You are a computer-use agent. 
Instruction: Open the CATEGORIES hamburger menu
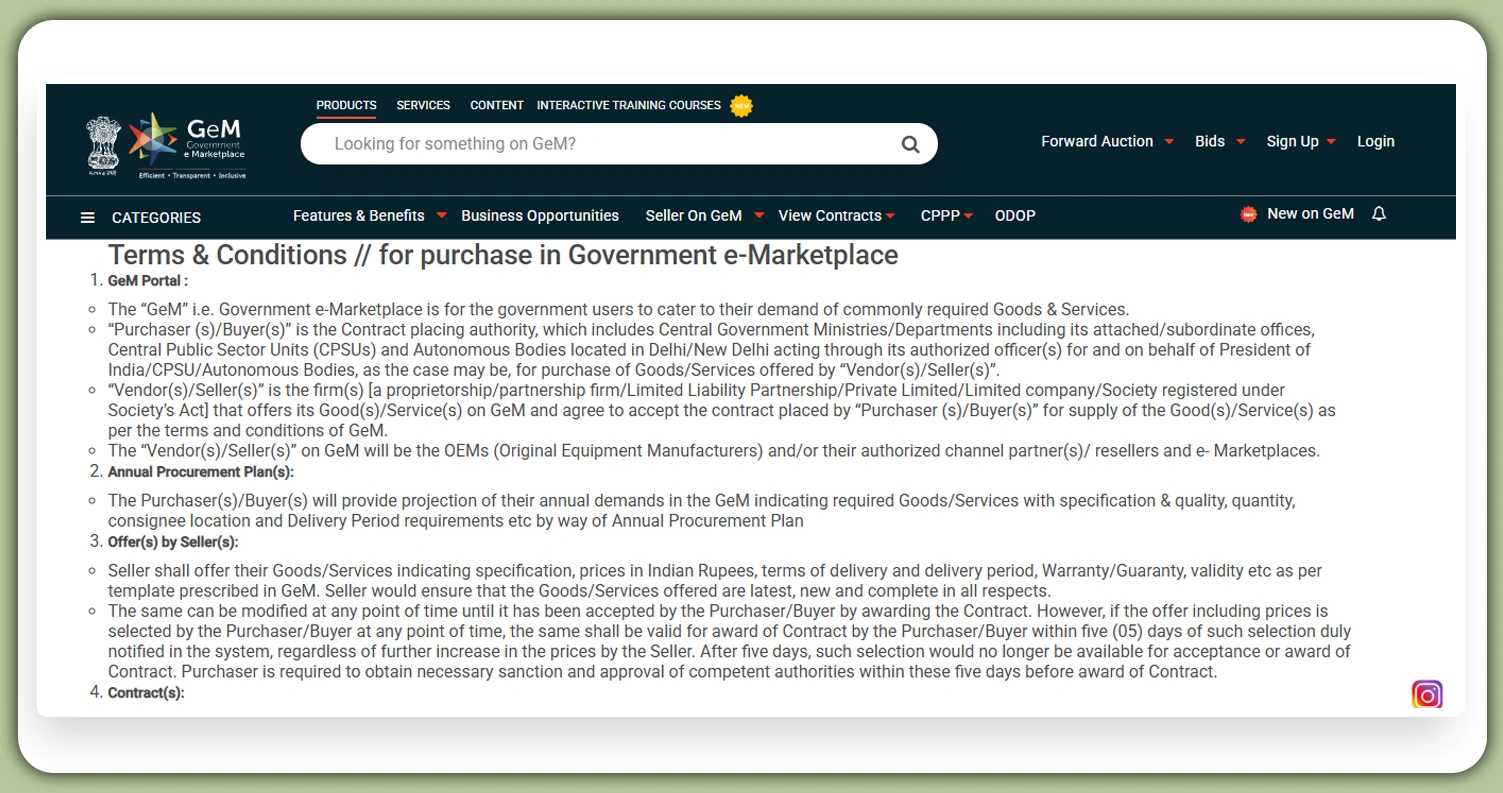pos(88,217)
